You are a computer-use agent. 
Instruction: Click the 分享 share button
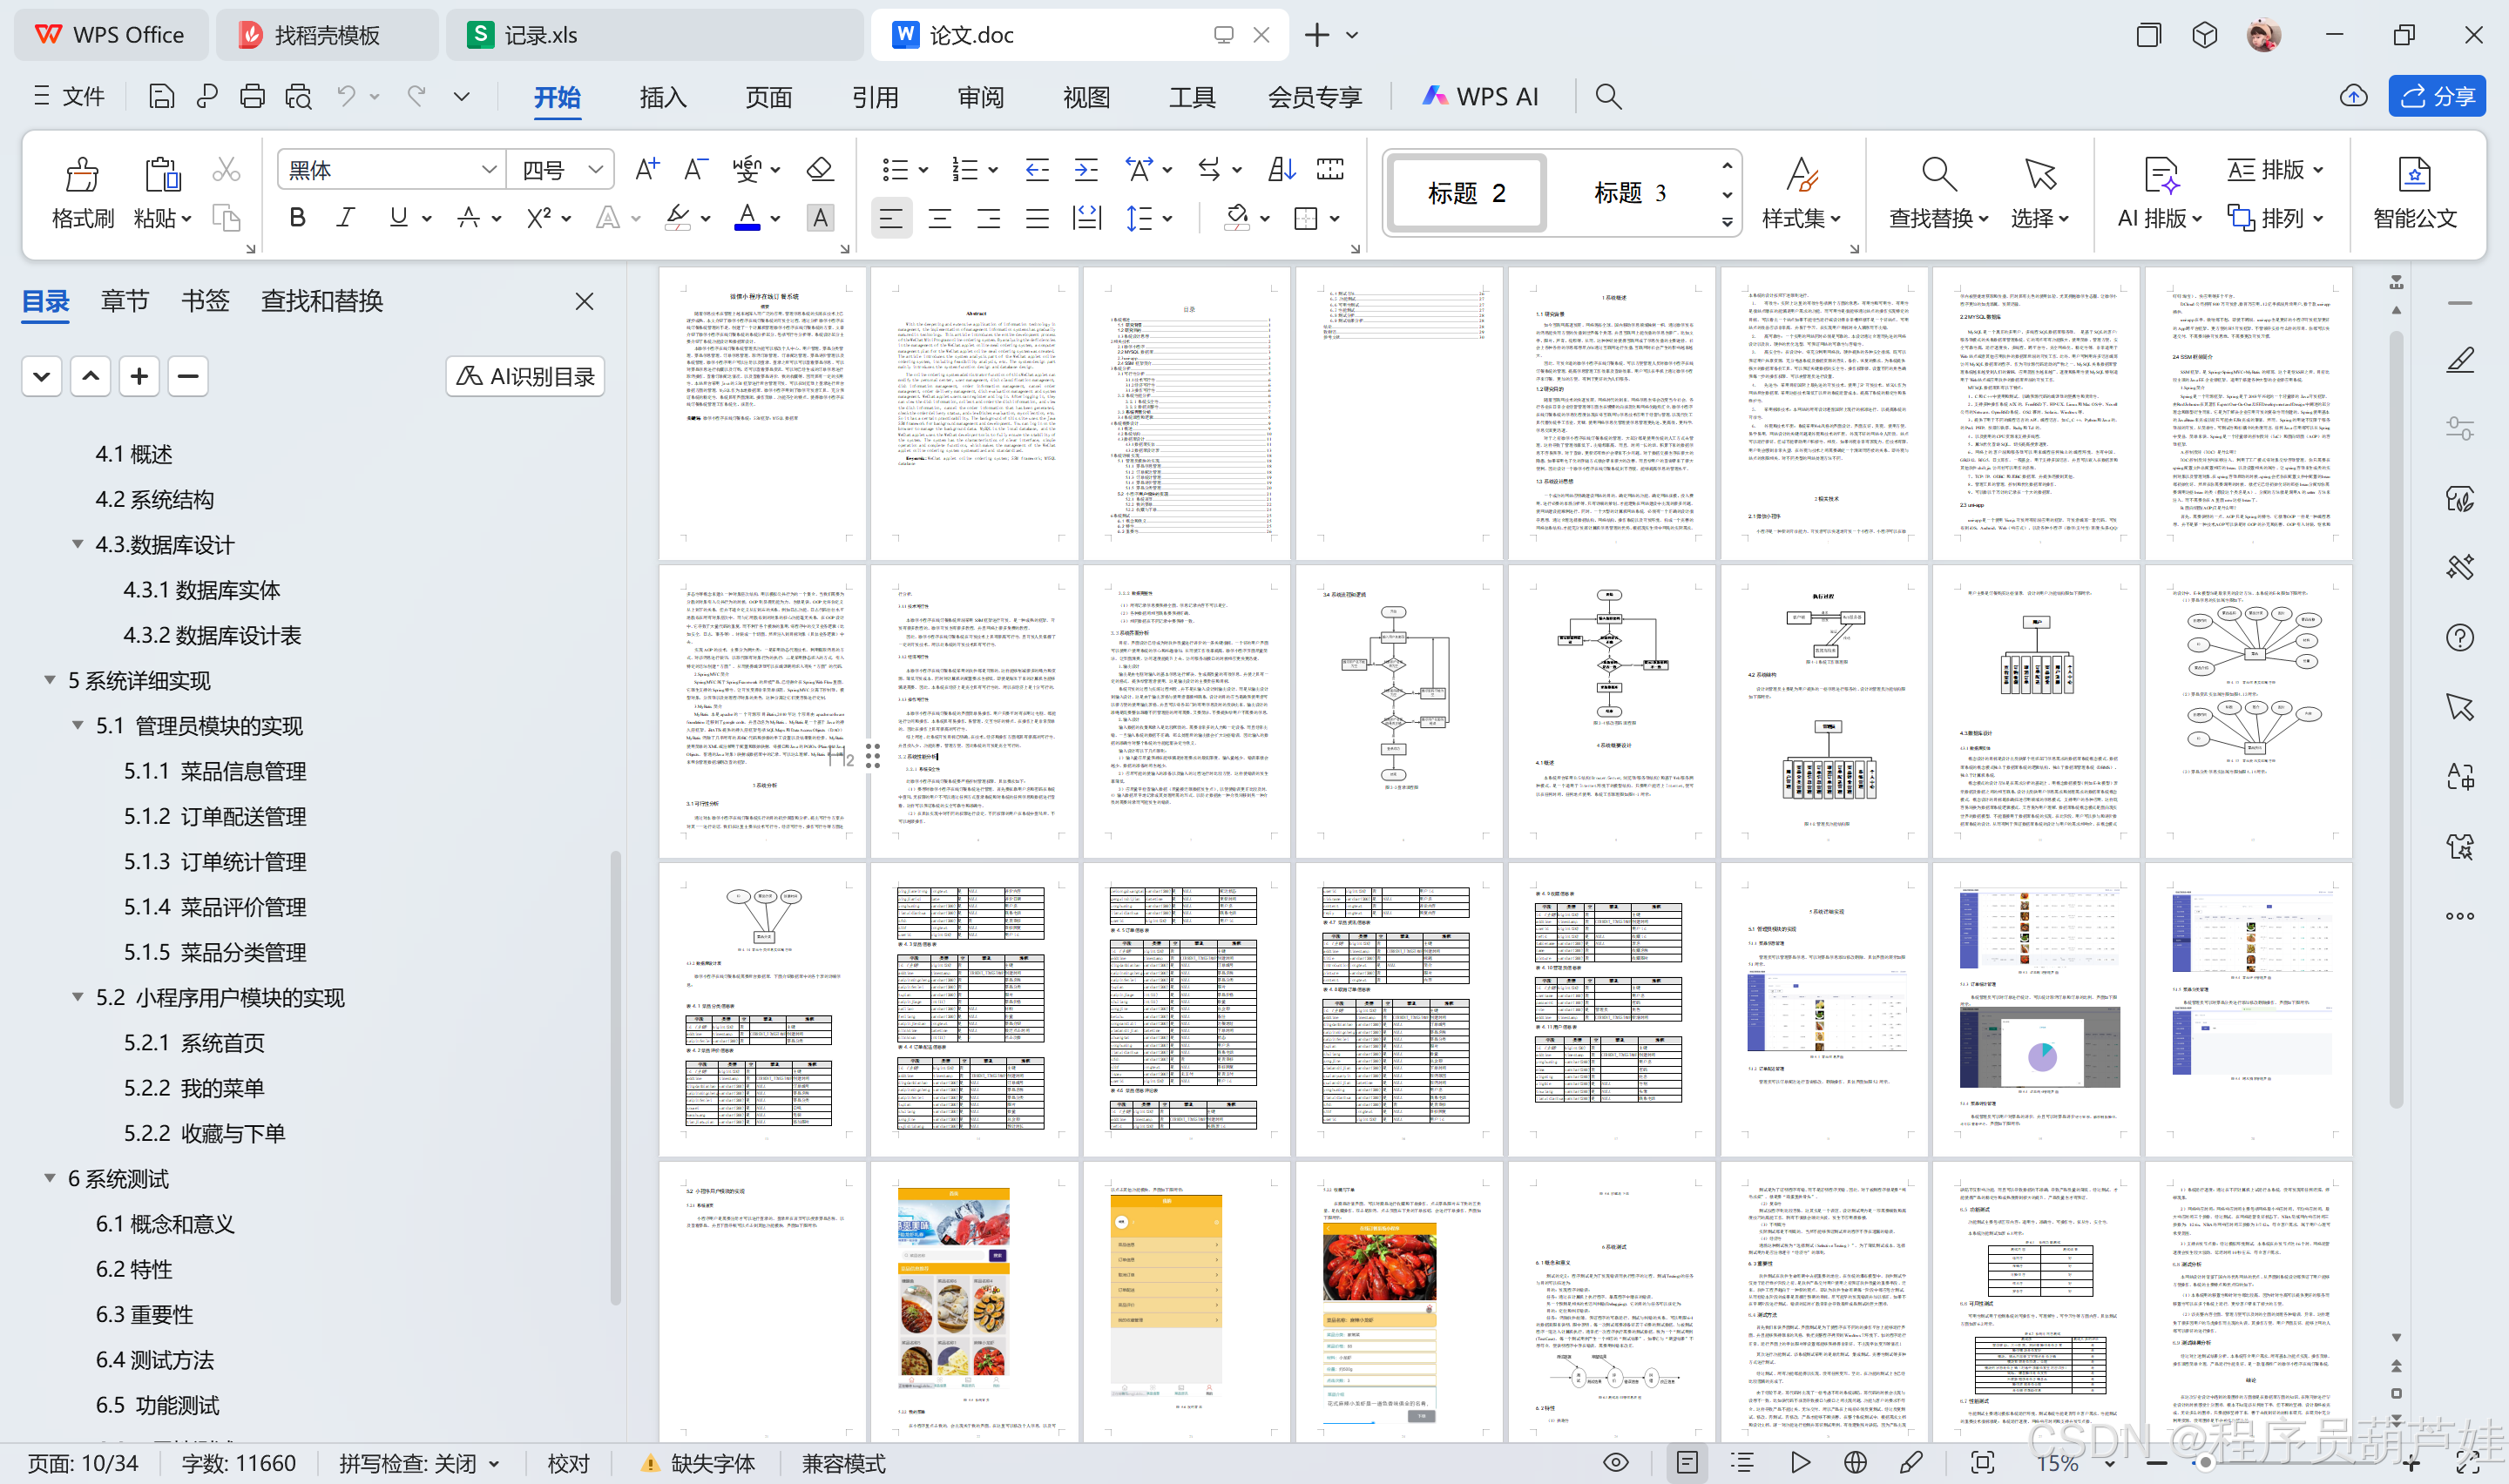[x=2438, y=96]
